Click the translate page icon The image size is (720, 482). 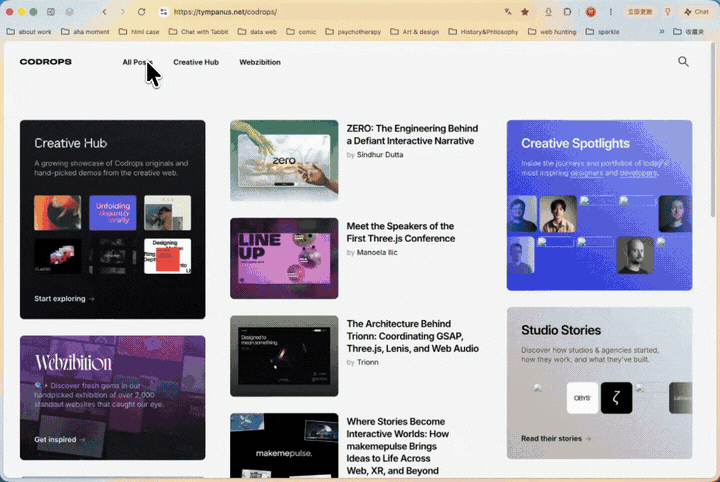508,12
